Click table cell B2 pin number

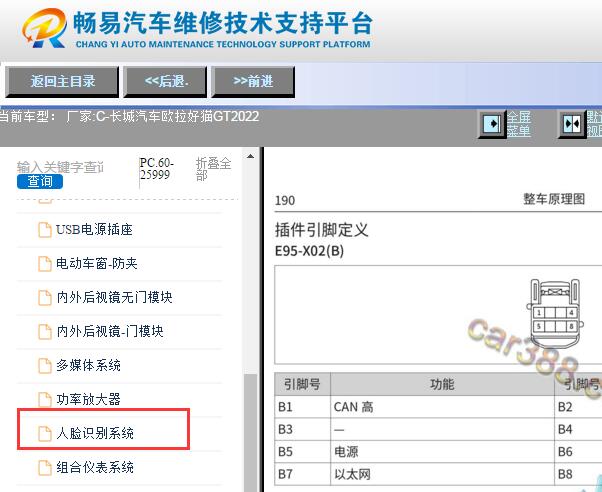pos(579,407)
